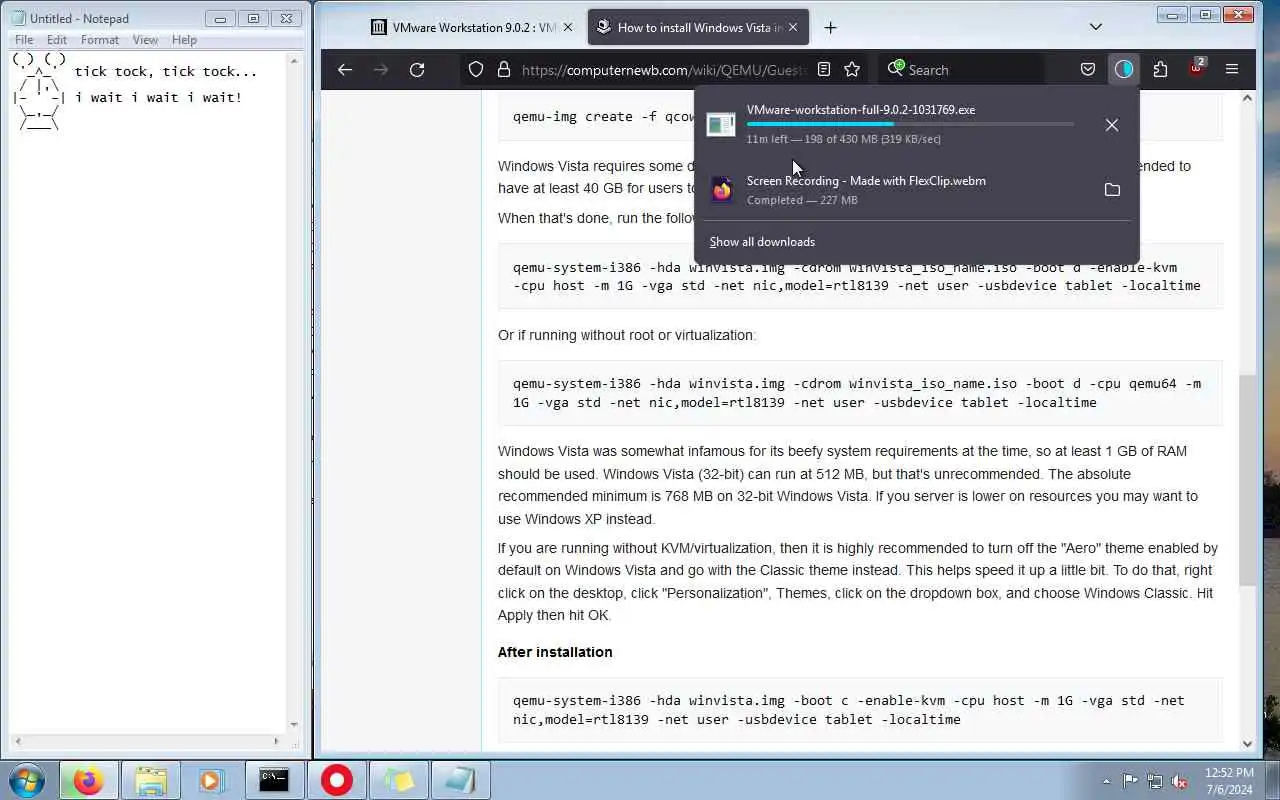Click Notepad horizontal scroll left arrow
Image resolution: width=1280 pixels, height=800 pixels.
(x=17, y=741)
